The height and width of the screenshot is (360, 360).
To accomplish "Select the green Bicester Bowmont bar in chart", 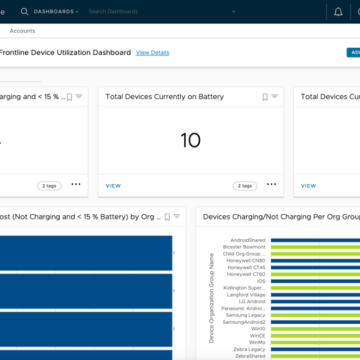I will pos(315,247).
